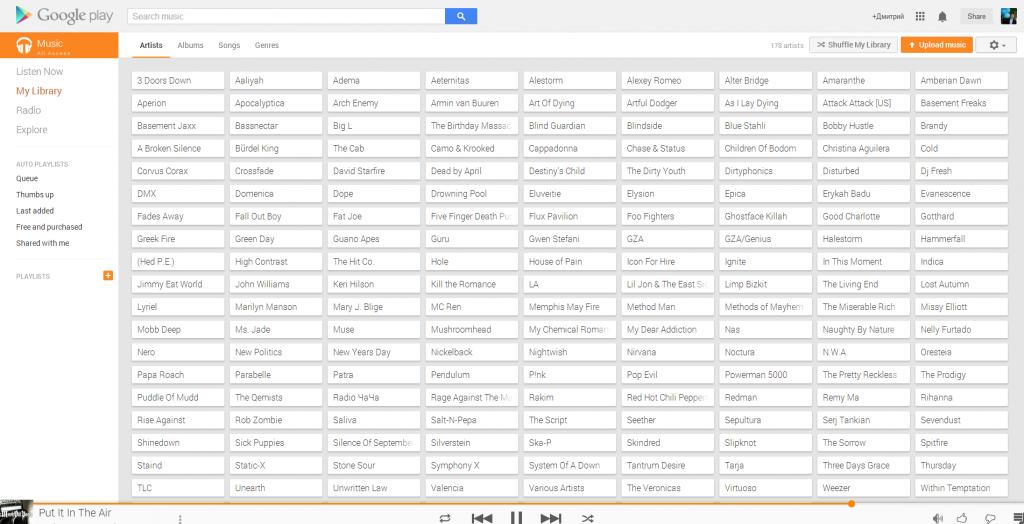The image size is (1024, 524).
Task: Open the Foo Fighters artist card
Action: click(x=667, y=216)
